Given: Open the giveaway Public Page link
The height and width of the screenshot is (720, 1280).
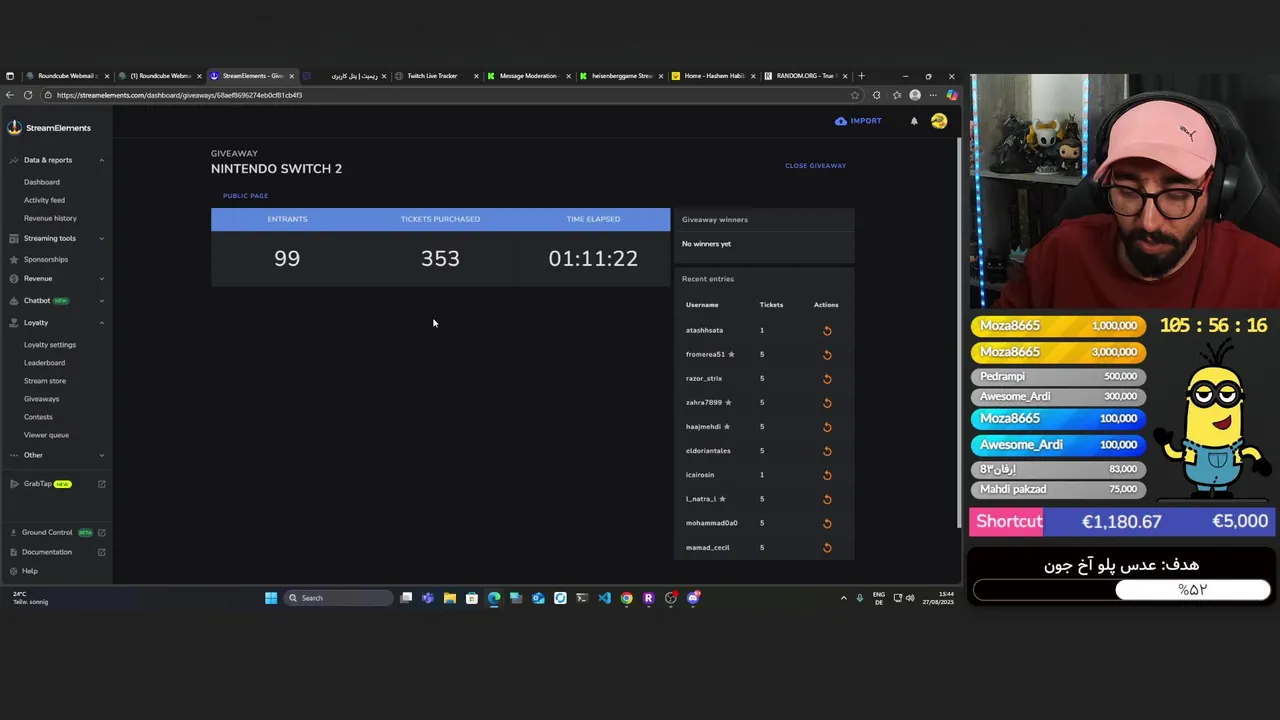Looking at the screenshot, I should 245,196.
